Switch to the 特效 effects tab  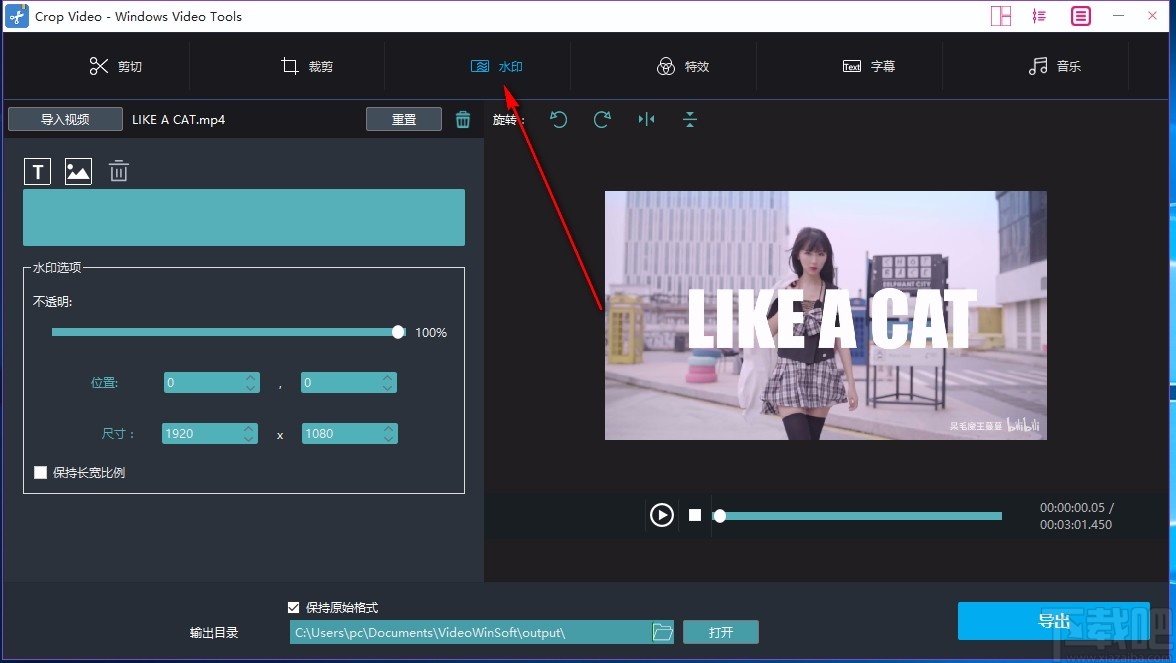(x=683, y=66)
